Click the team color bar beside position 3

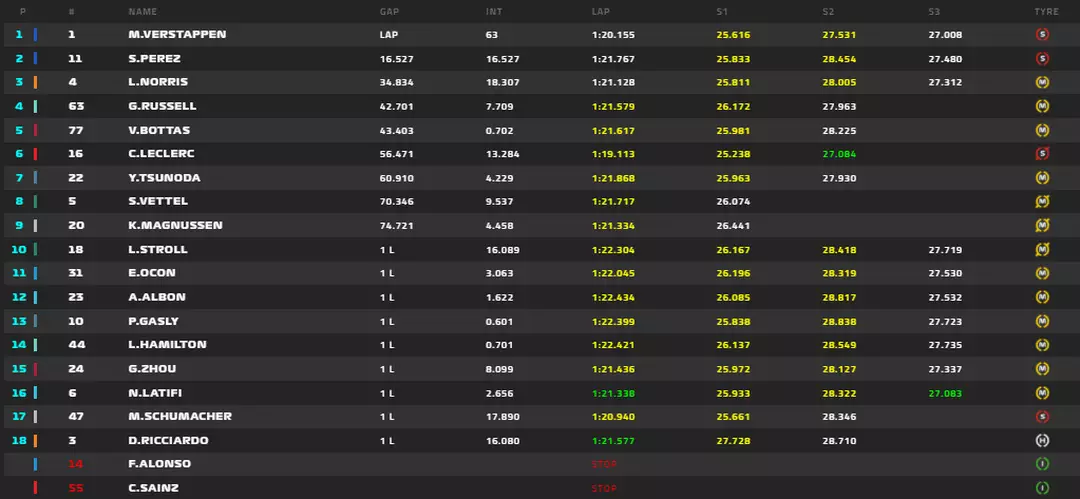[35, 82]
